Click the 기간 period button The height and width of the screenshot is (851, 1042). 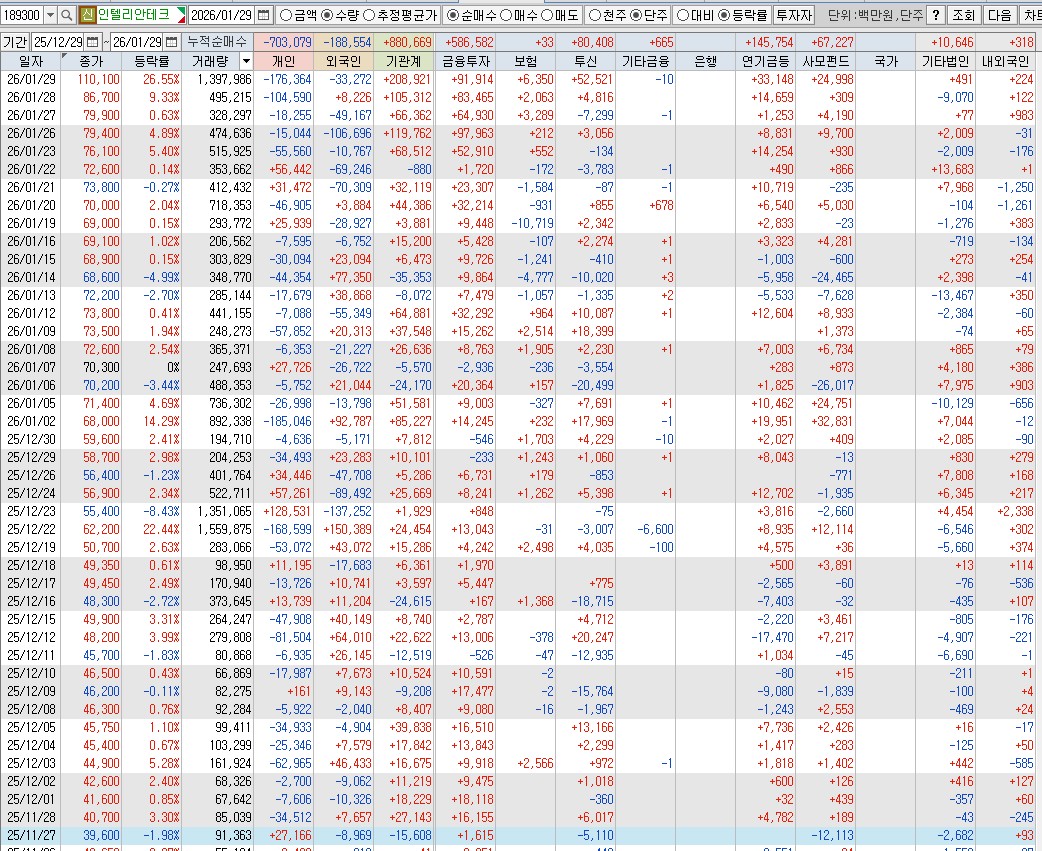coord(15,42)
